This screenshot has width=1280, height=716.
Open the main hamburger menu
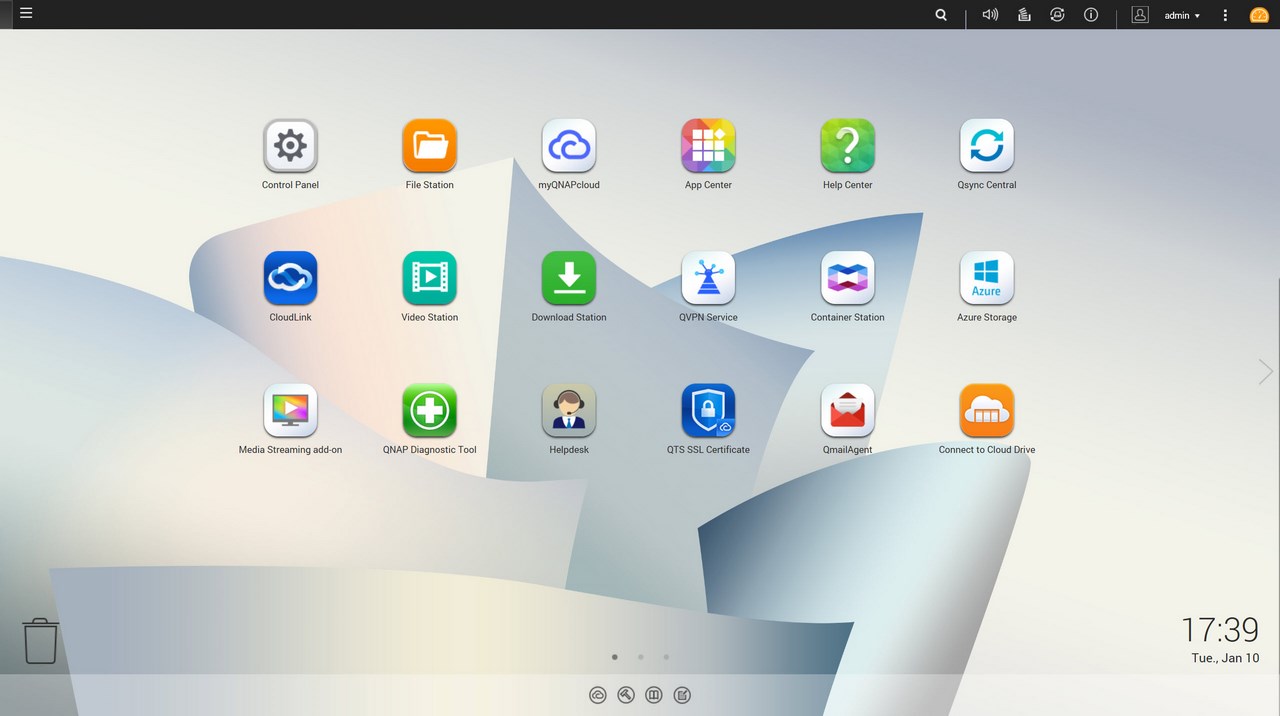[26, 14]
